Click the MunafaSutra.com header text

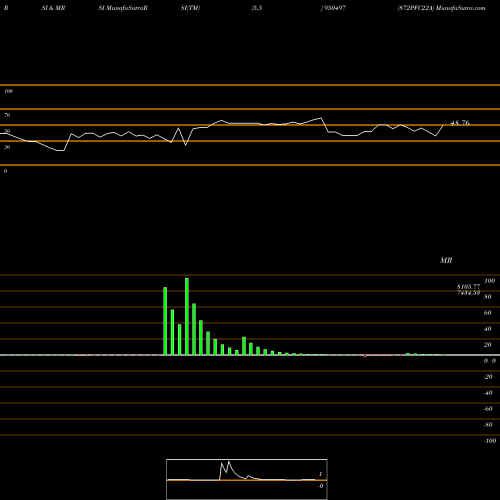[x=460, y=8]
